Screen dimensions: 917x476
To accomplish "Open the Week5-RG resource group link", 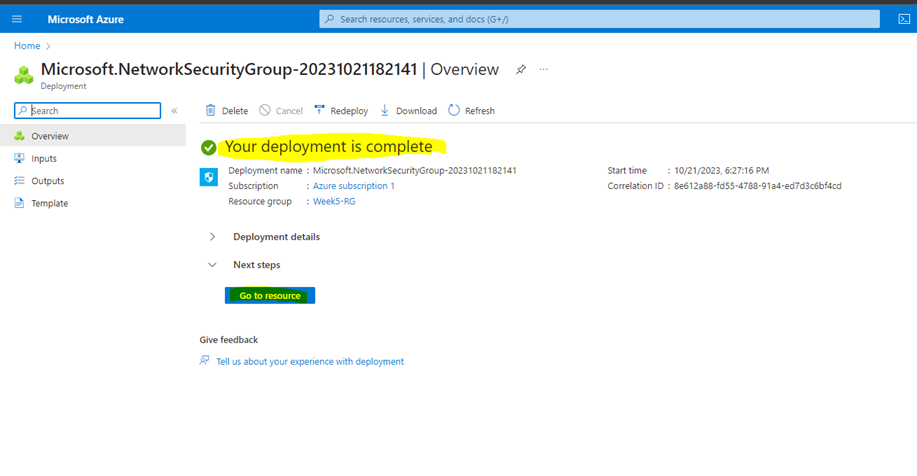I will (334, 201).
